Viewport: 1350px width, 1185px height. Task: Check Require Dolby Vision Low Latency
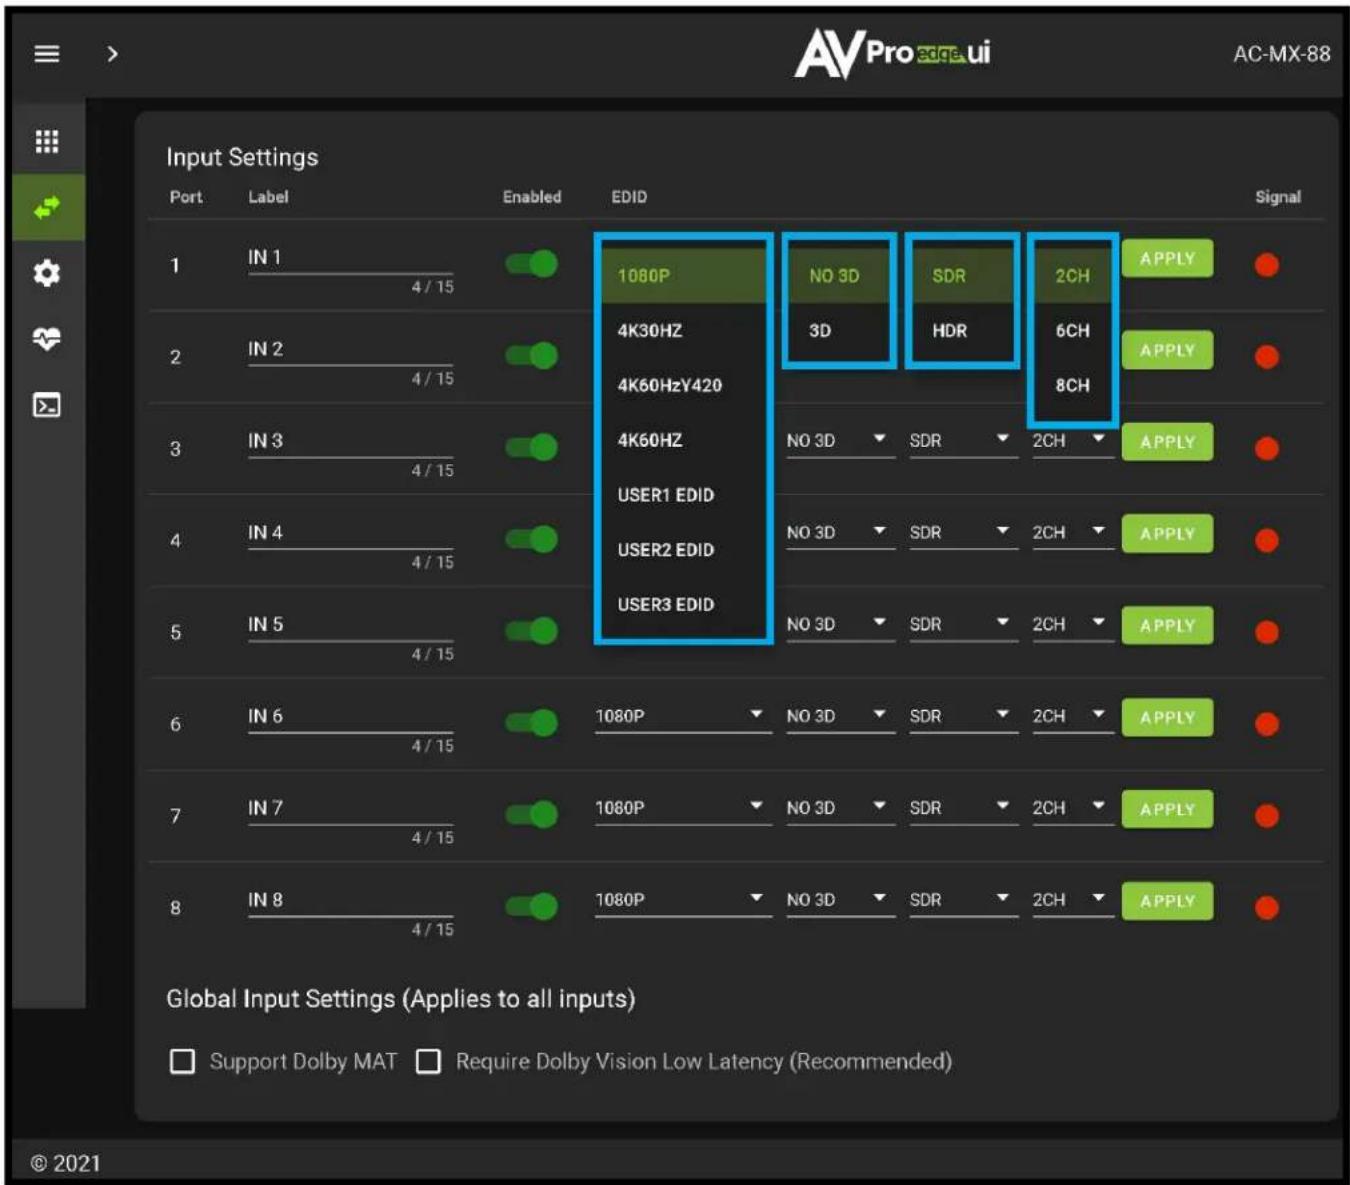[429, 1061]
